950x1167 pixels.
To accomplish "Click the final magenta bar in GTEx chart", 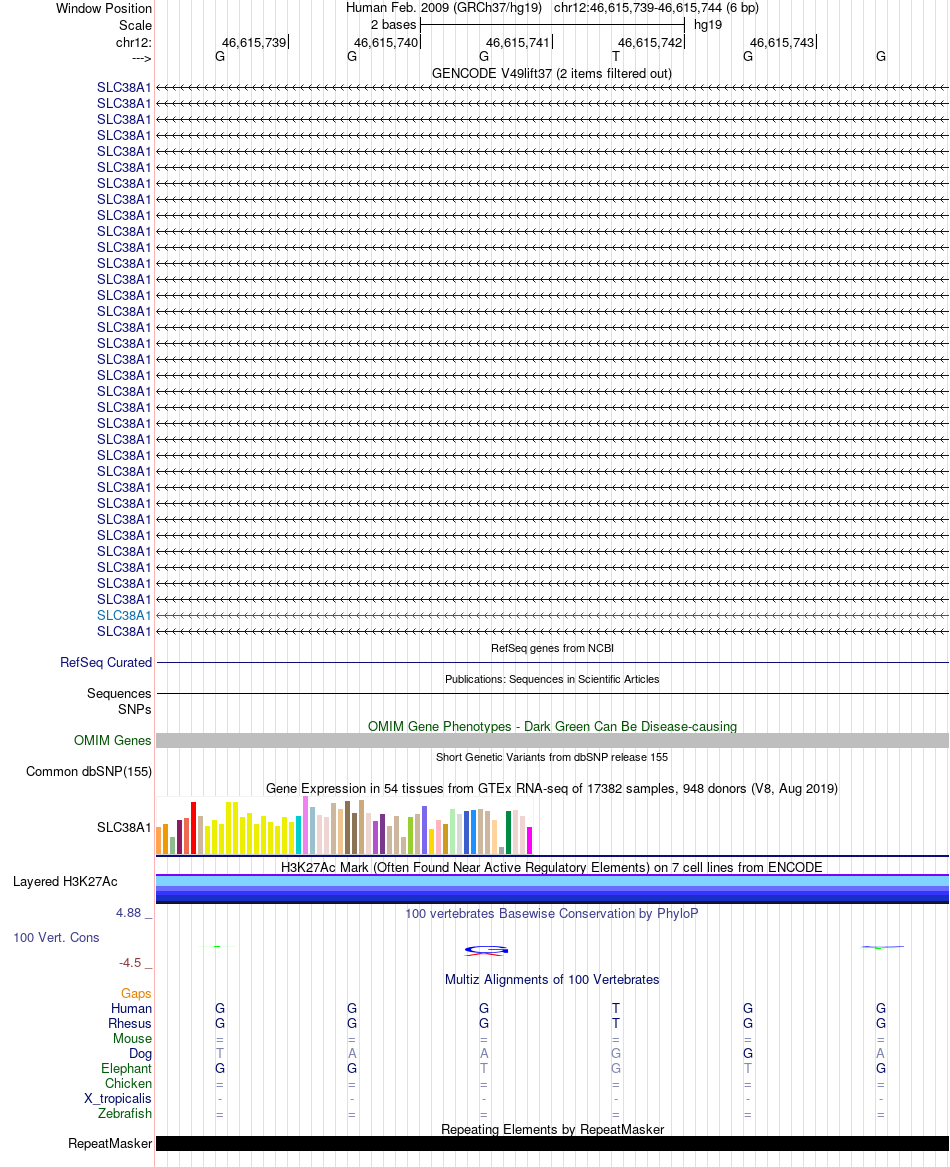I will pos(530,840).
